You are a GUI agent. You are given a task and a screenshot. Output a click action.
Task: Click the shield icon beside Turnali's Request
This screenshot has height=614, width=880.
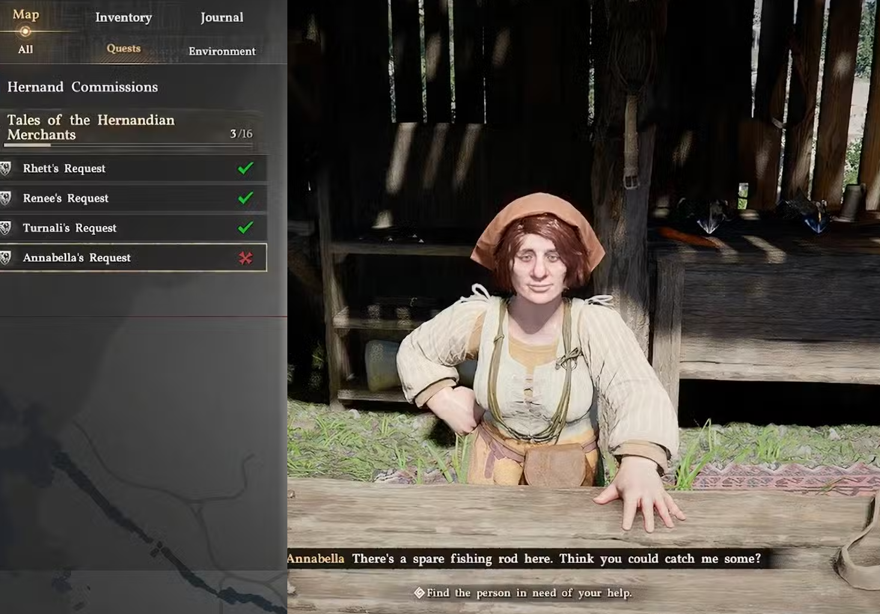tap(6, 228)
